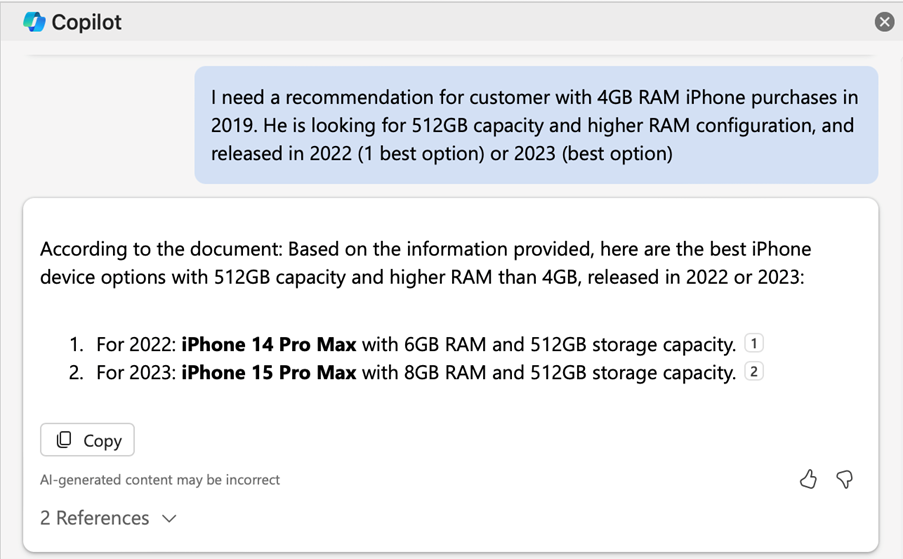Screen dimensions: 903x559
Task: Expand the references chevron arrow
Action: [169, 518]
